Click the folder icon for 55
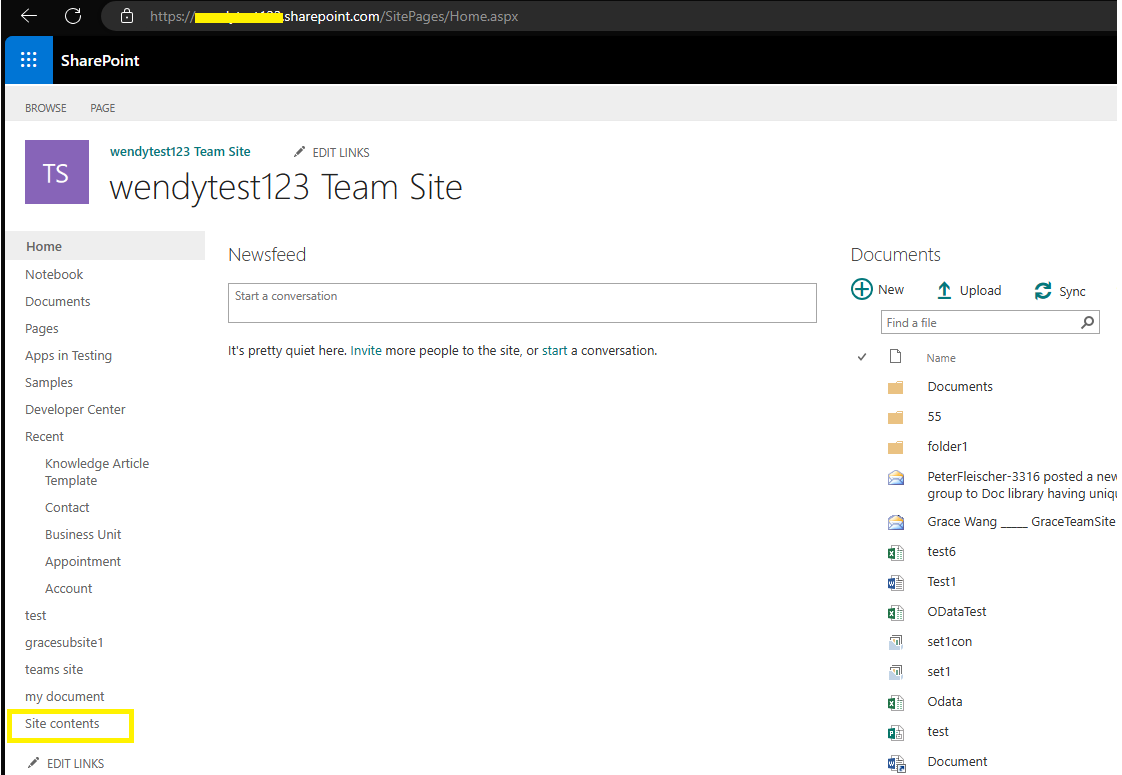Viewport: 1122px width, 775px height. point(895,417)
